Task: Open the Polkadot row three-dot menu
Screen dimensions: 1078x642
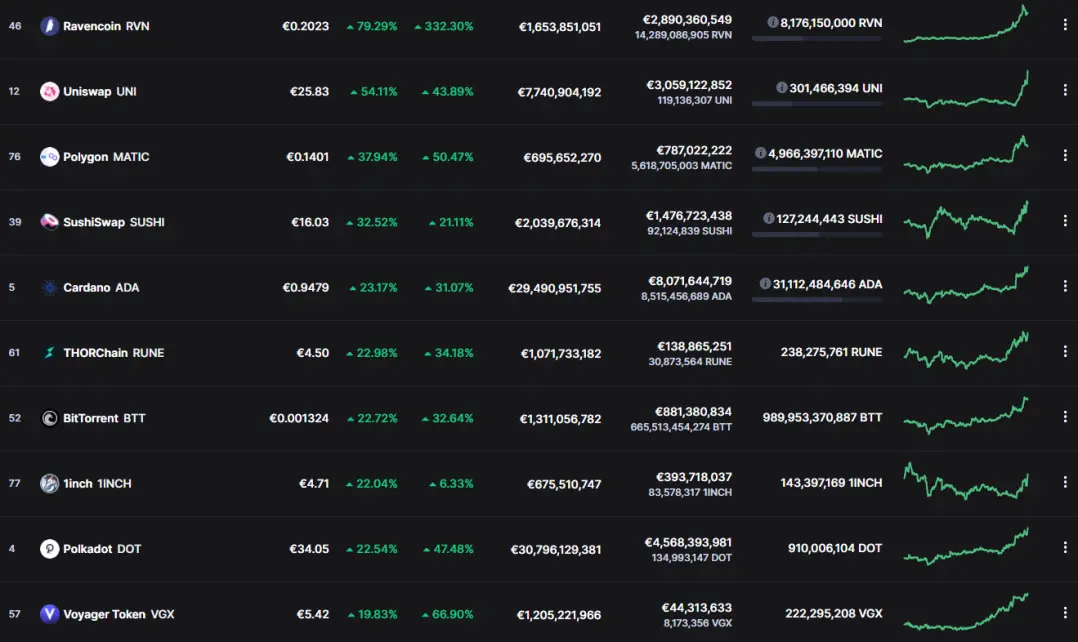Action: click(1065, 547)
